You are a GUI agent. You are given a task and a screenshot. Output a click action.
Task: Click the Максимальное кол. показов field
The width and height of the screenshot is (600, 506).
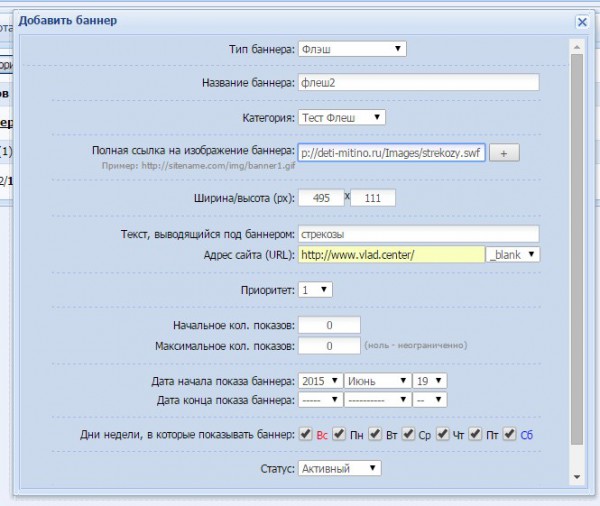coord(329,346)
